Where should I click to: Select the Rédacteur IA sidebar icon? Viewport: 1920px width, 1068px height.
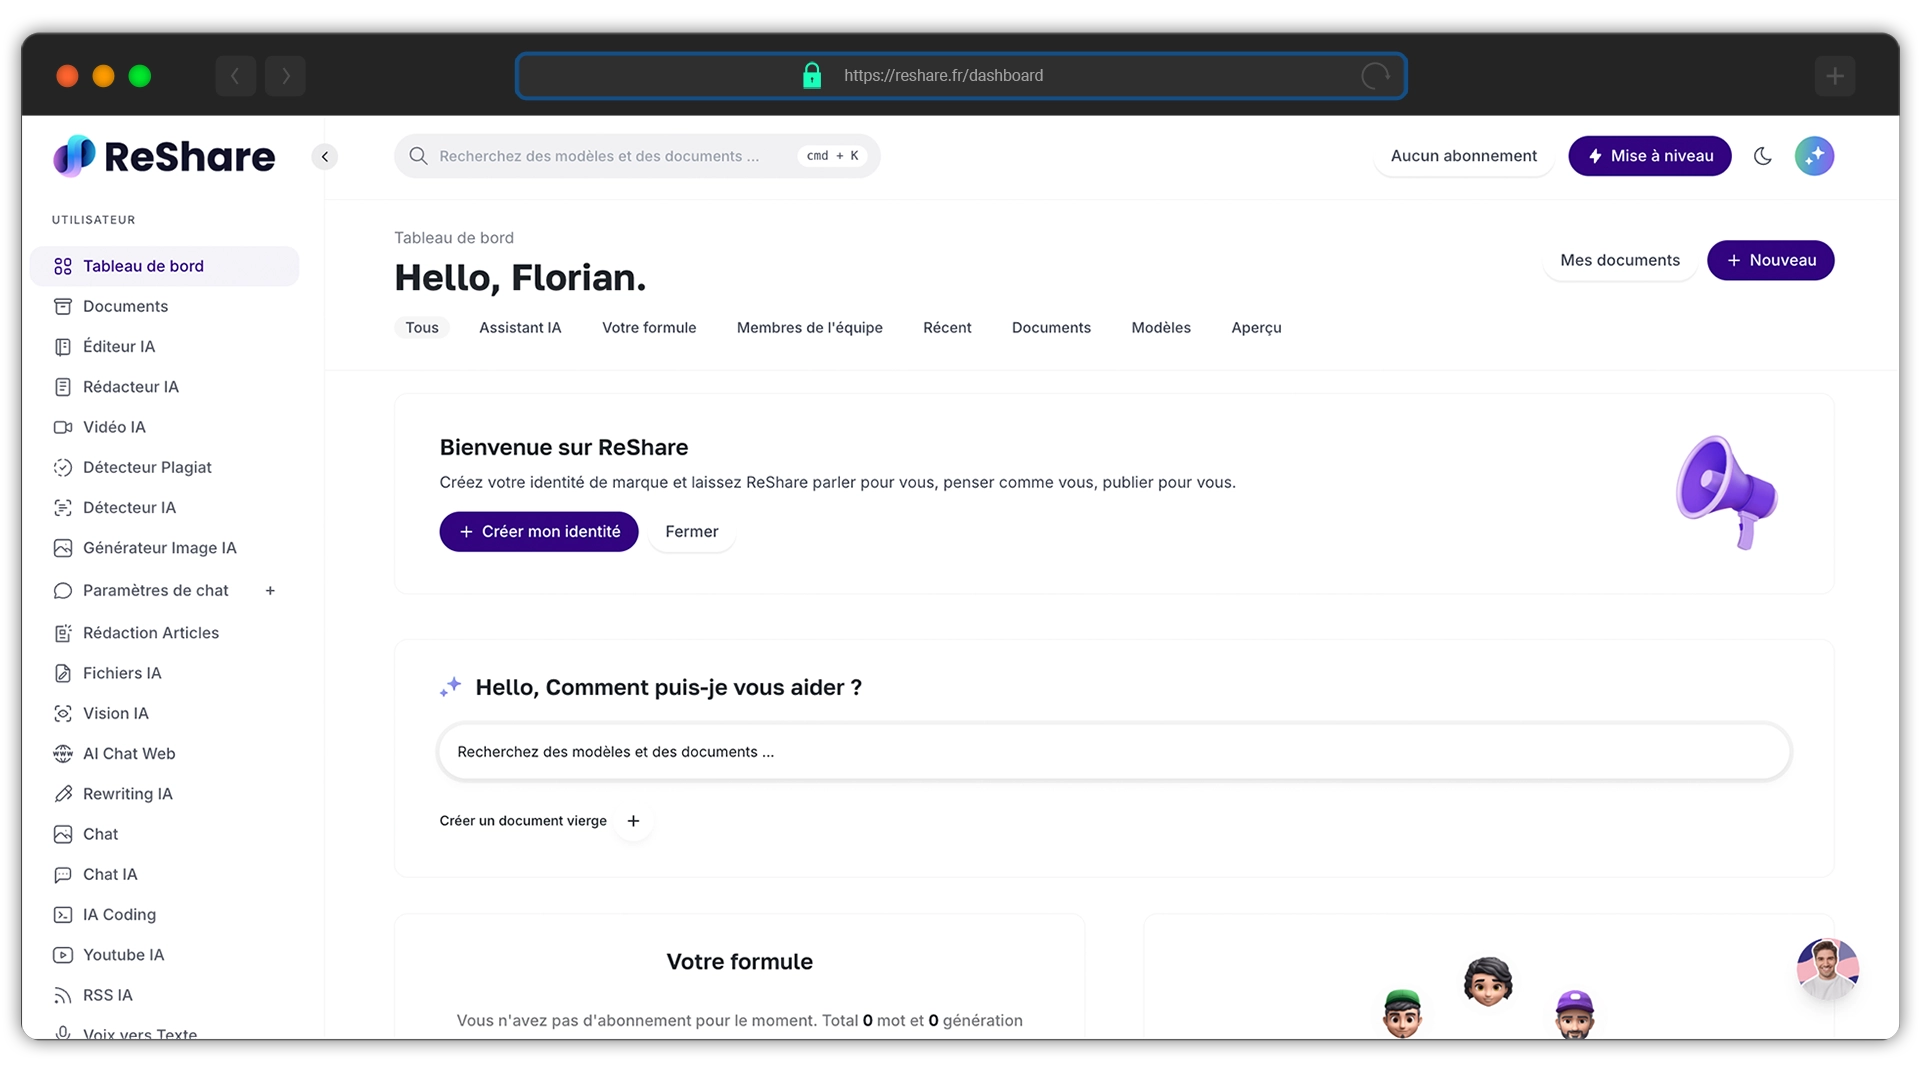pos(63,387)
